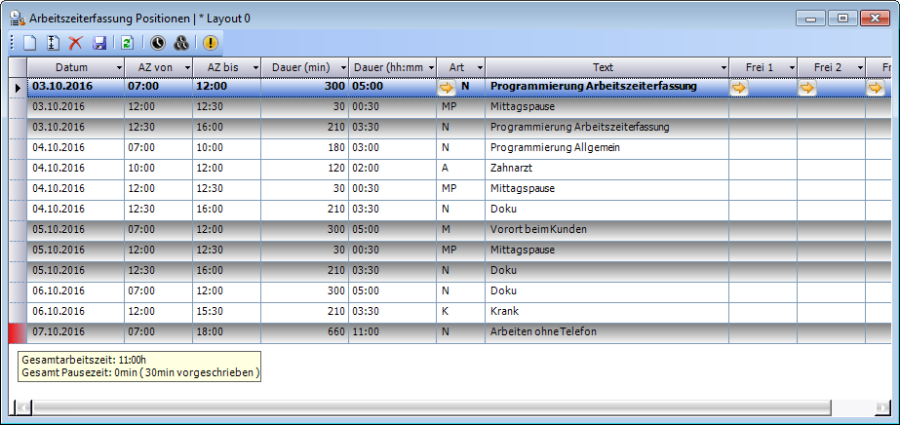Click the orange arrow in Art cell
Screen dimensions: 900x425
446,87
